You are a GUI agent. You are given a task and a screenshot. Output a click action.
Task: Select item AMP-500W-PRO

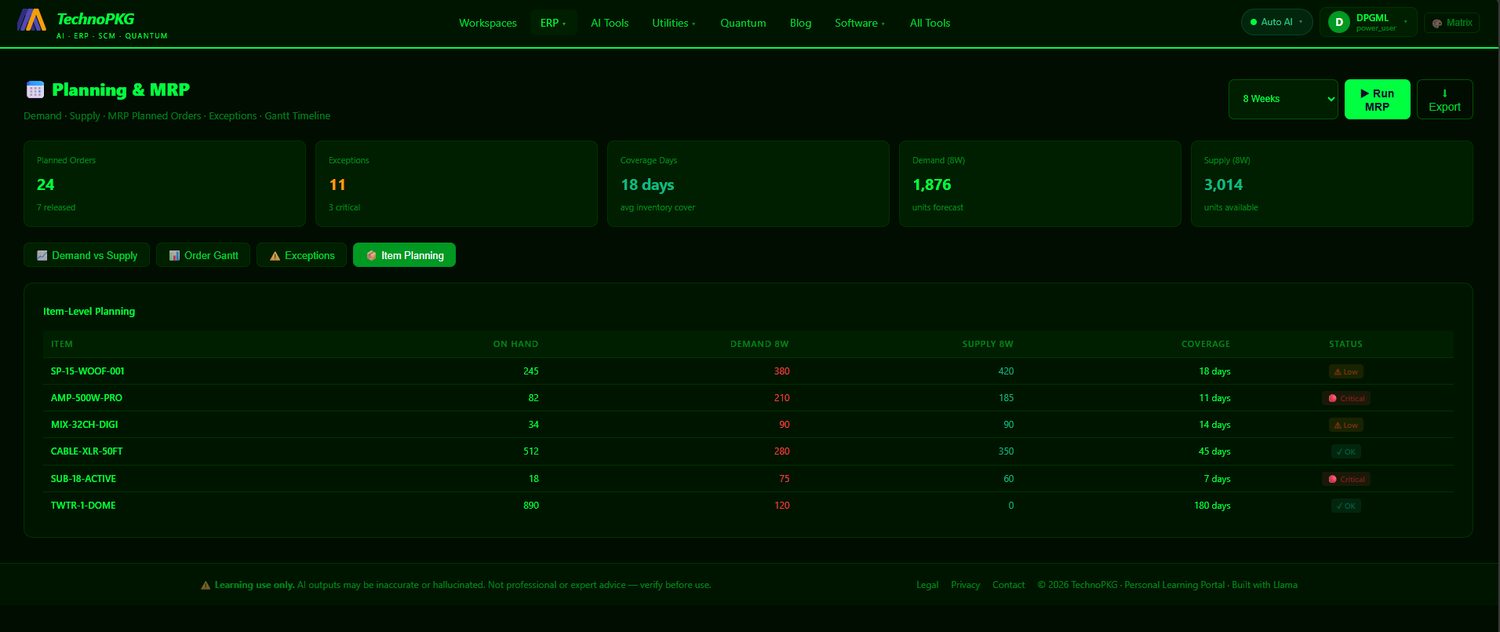(x=87, y=398)
